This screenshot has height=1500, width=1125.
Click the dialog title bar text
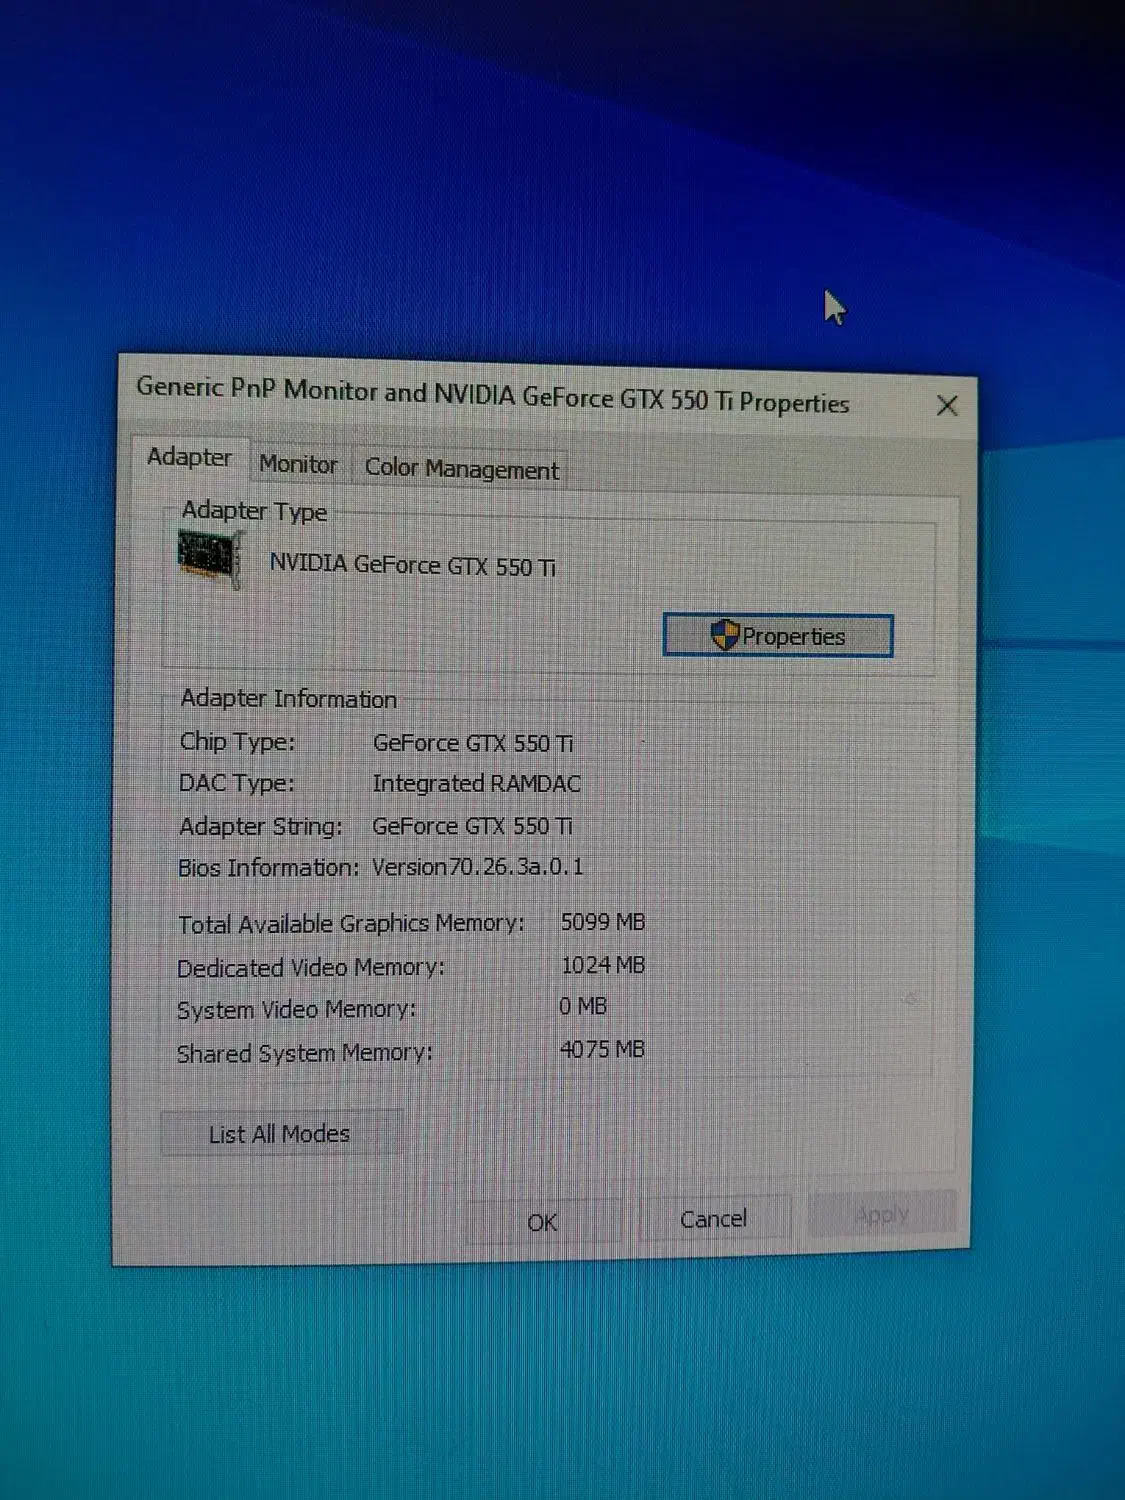(492, 396)
